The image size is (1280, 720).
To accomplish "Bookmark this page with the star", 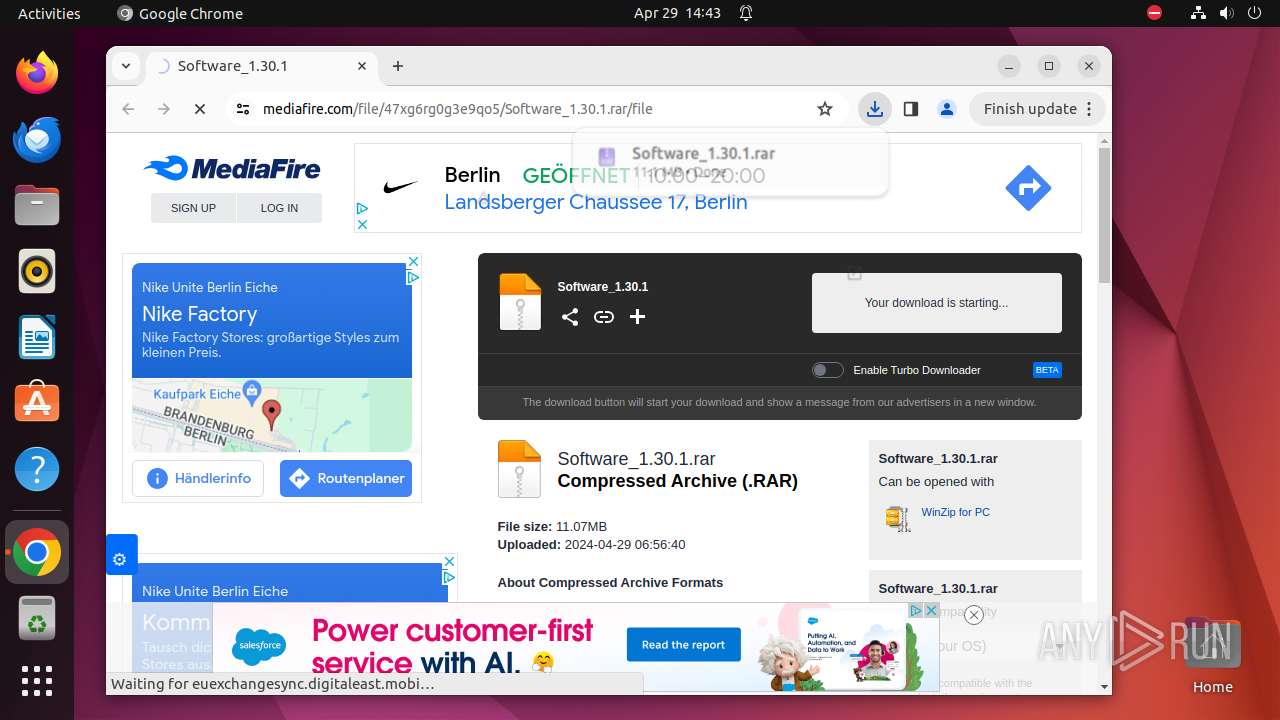I will tap(825, 109).
